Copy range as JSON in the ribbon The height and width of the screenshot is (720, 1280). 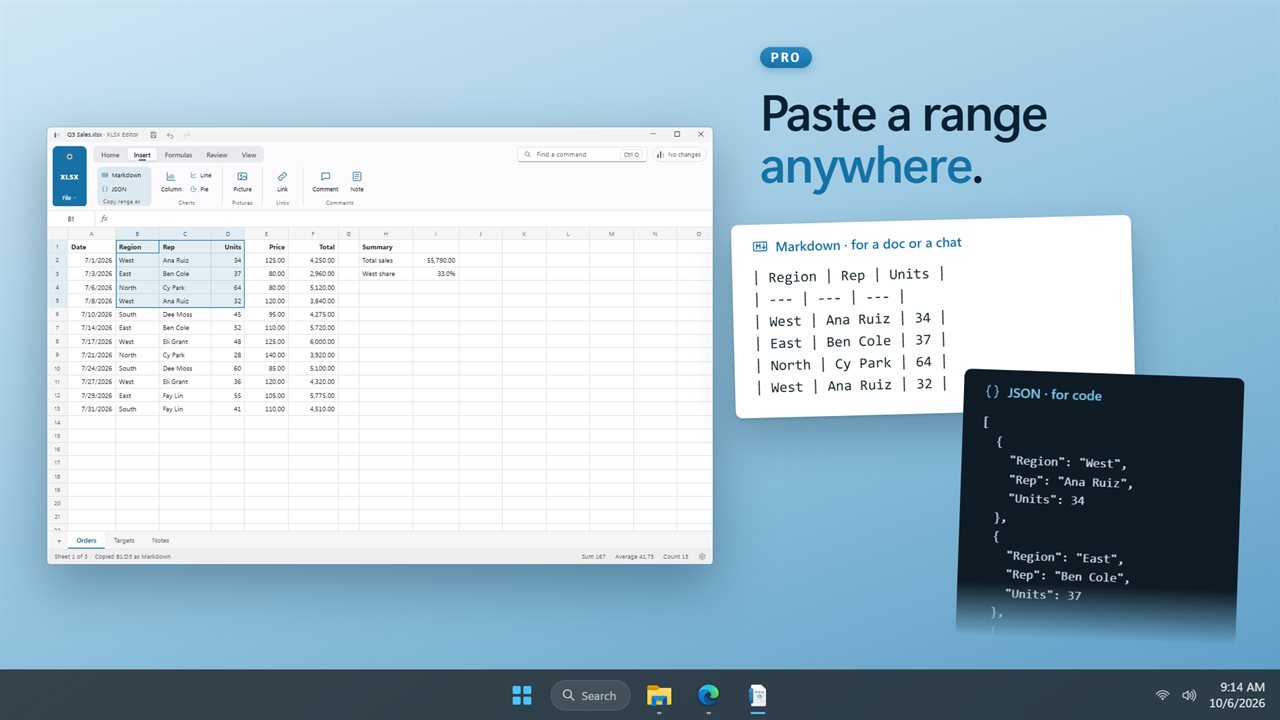coord(114,189)
